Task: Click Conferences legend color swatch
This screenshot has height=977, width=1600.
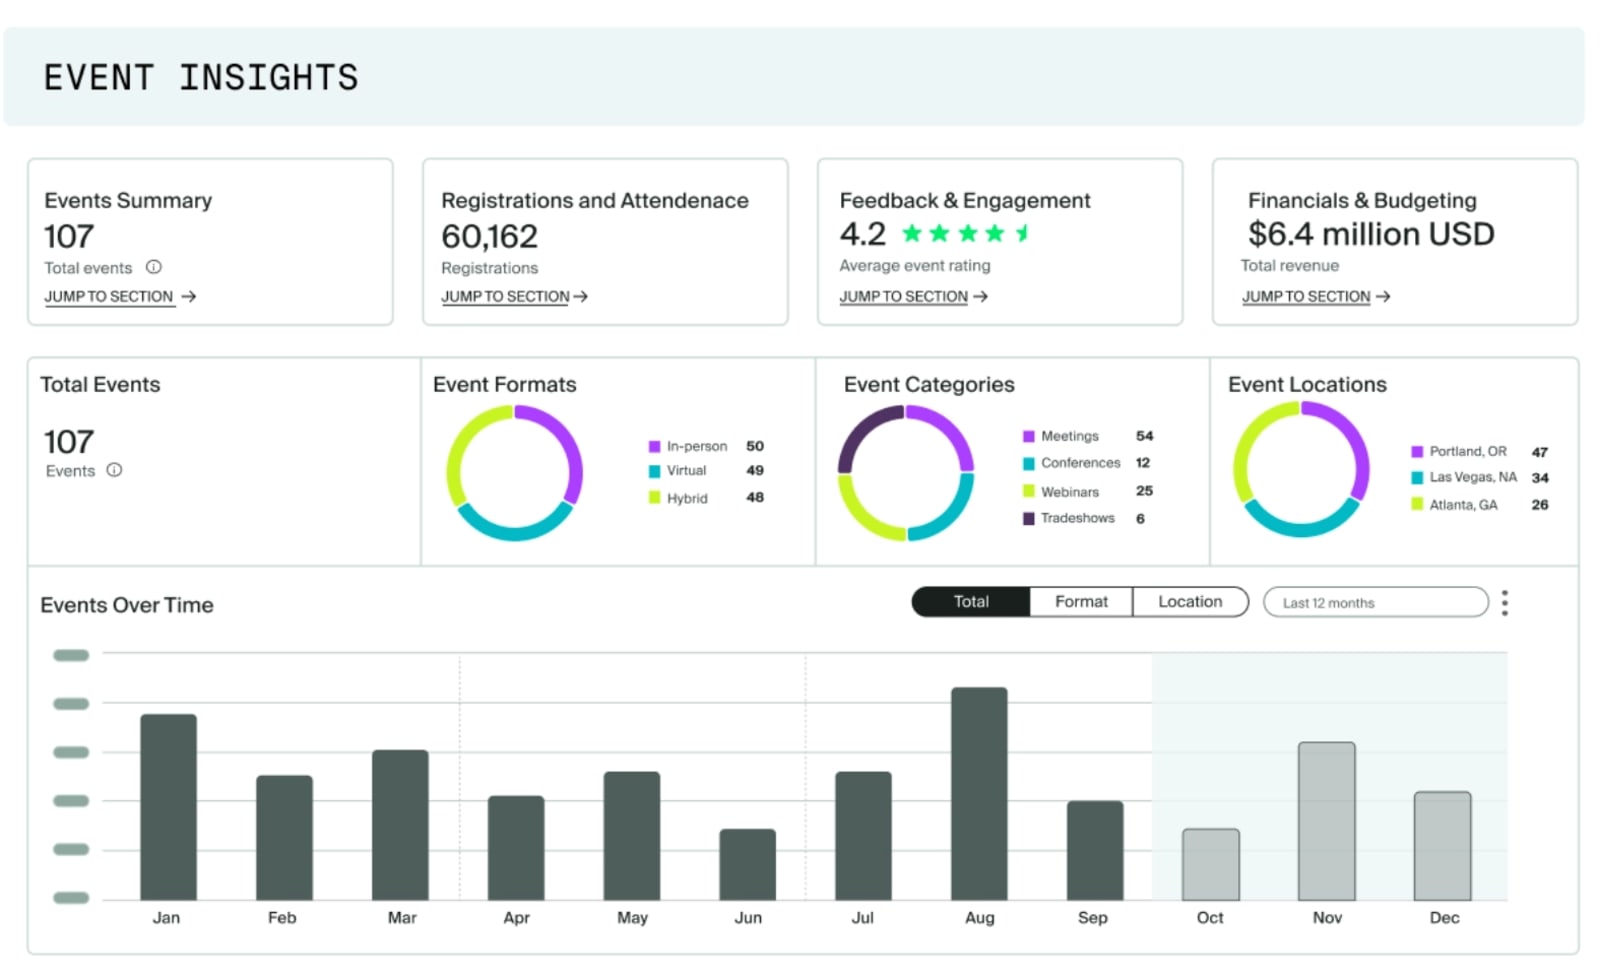Action: [1029, 464]
